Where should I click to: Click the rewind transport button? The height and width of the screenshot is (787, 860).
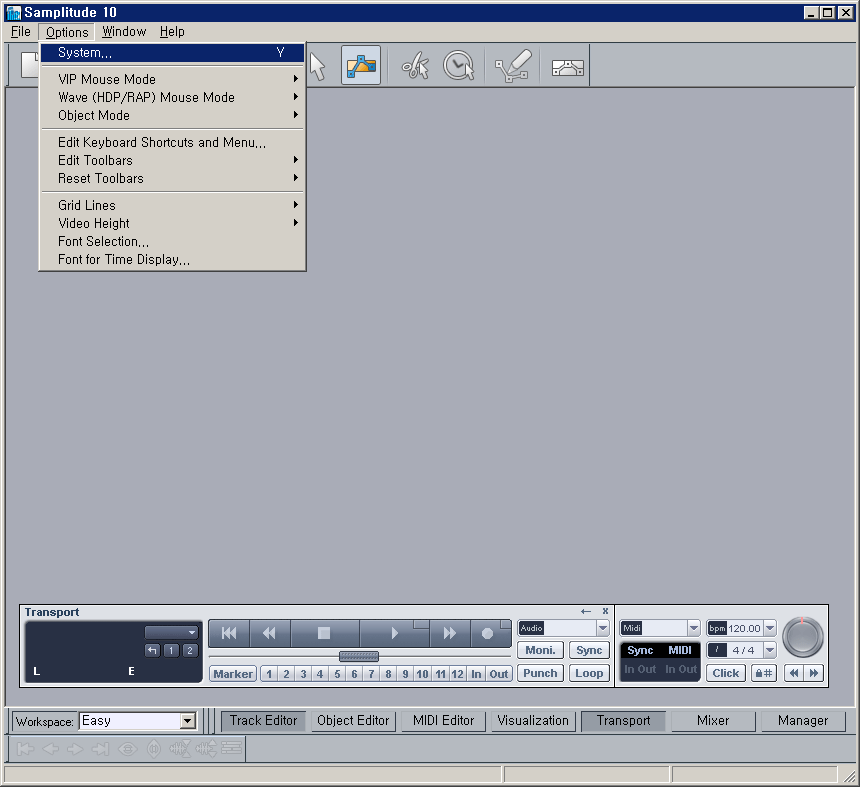269,633
